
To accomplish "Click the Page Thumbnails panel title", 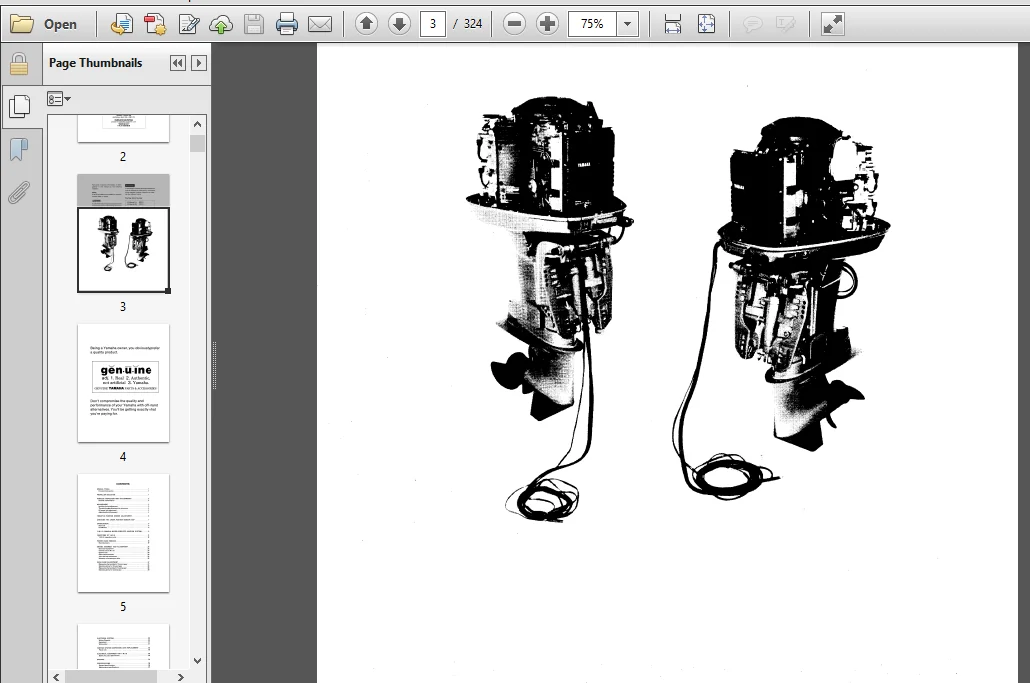I will click(95, 63).
